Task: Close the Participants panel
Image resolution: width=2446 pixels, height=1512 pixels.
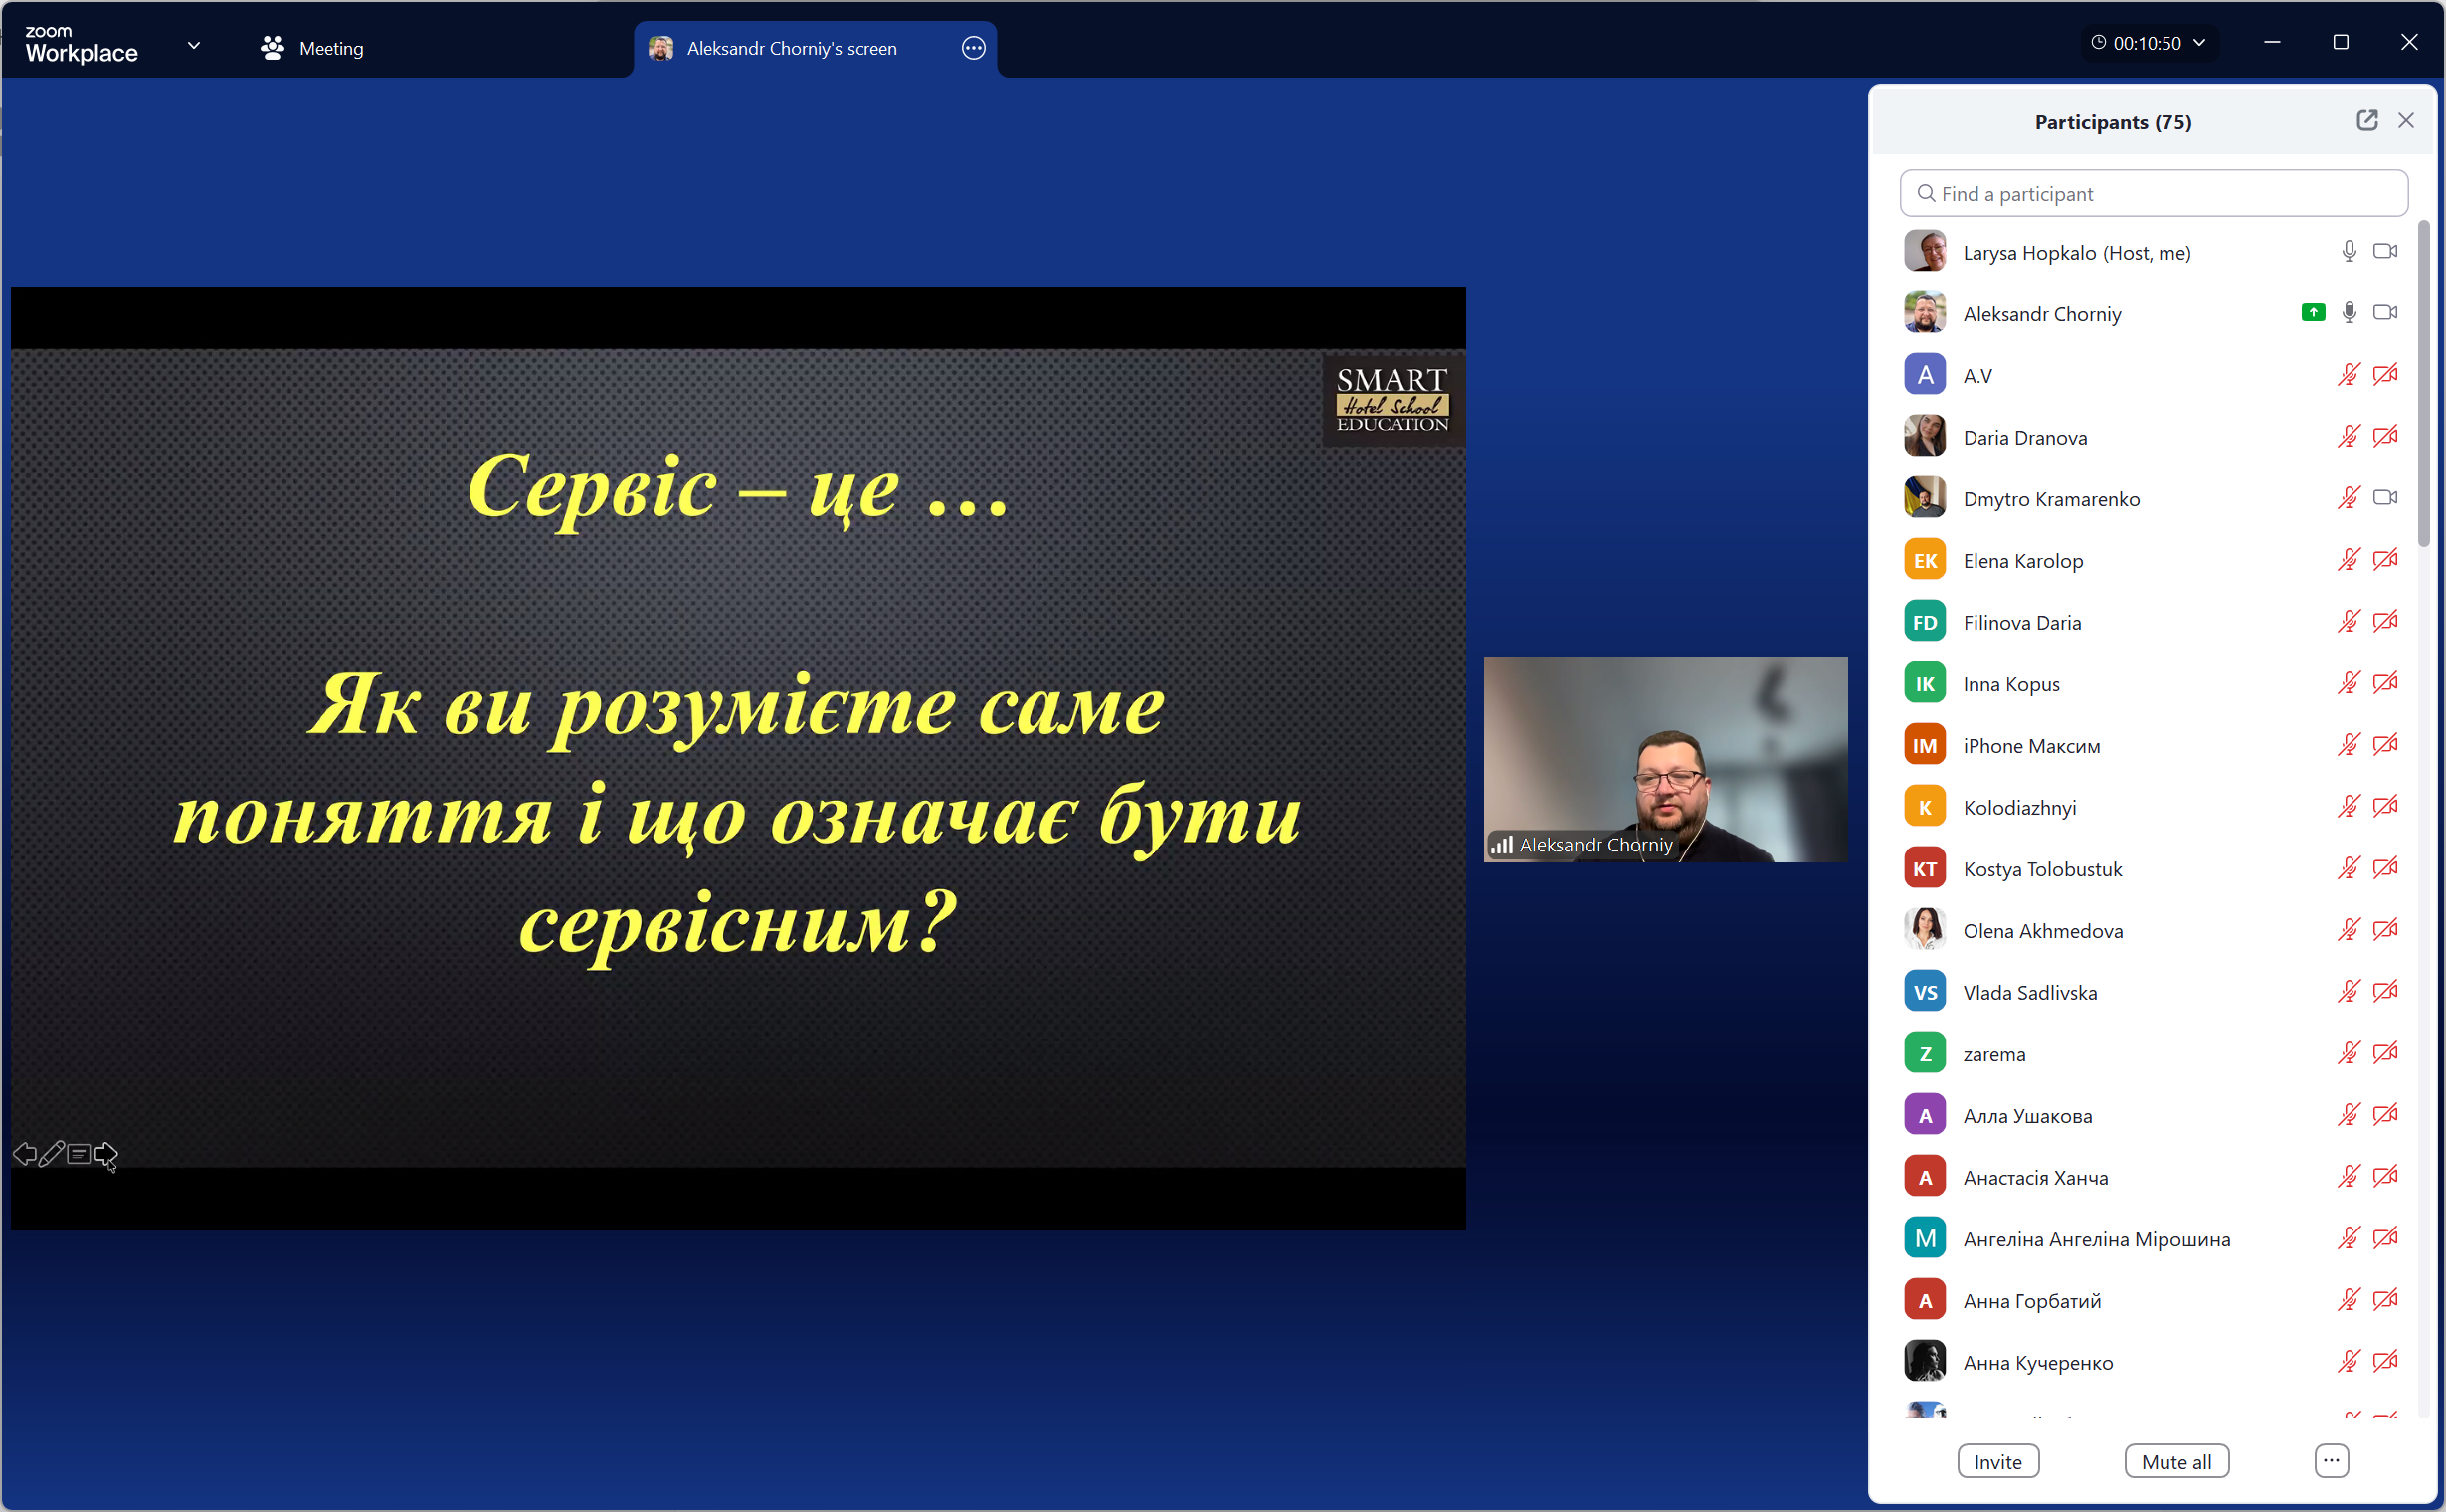Action: 2406,121
